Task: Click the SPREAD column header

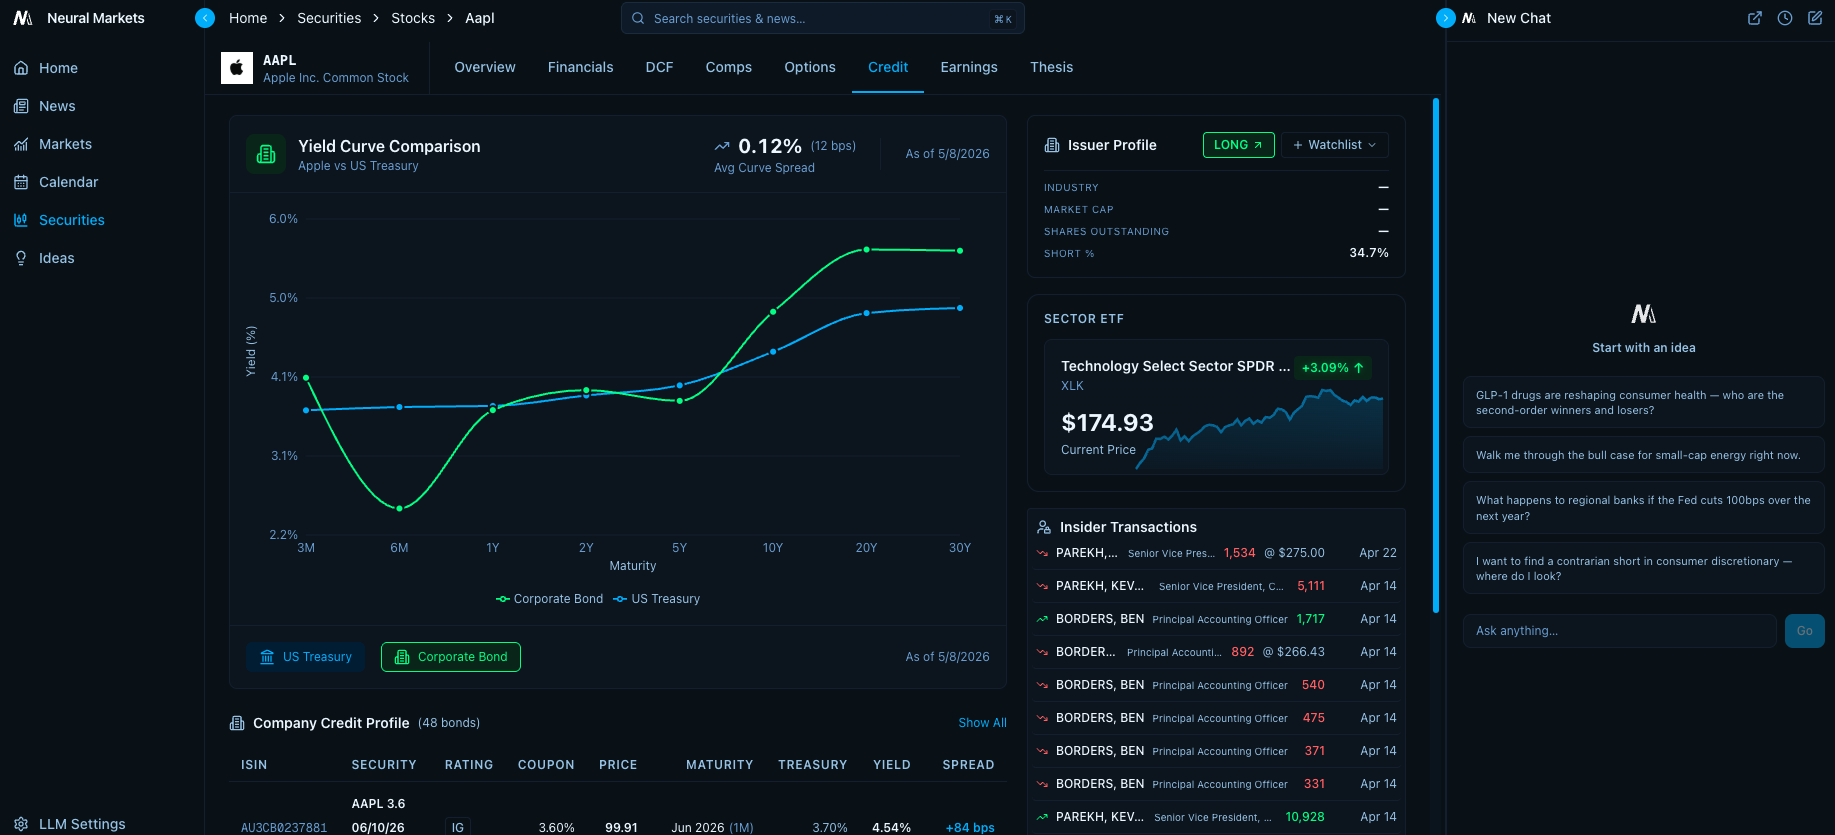Action: pos(968,765)
